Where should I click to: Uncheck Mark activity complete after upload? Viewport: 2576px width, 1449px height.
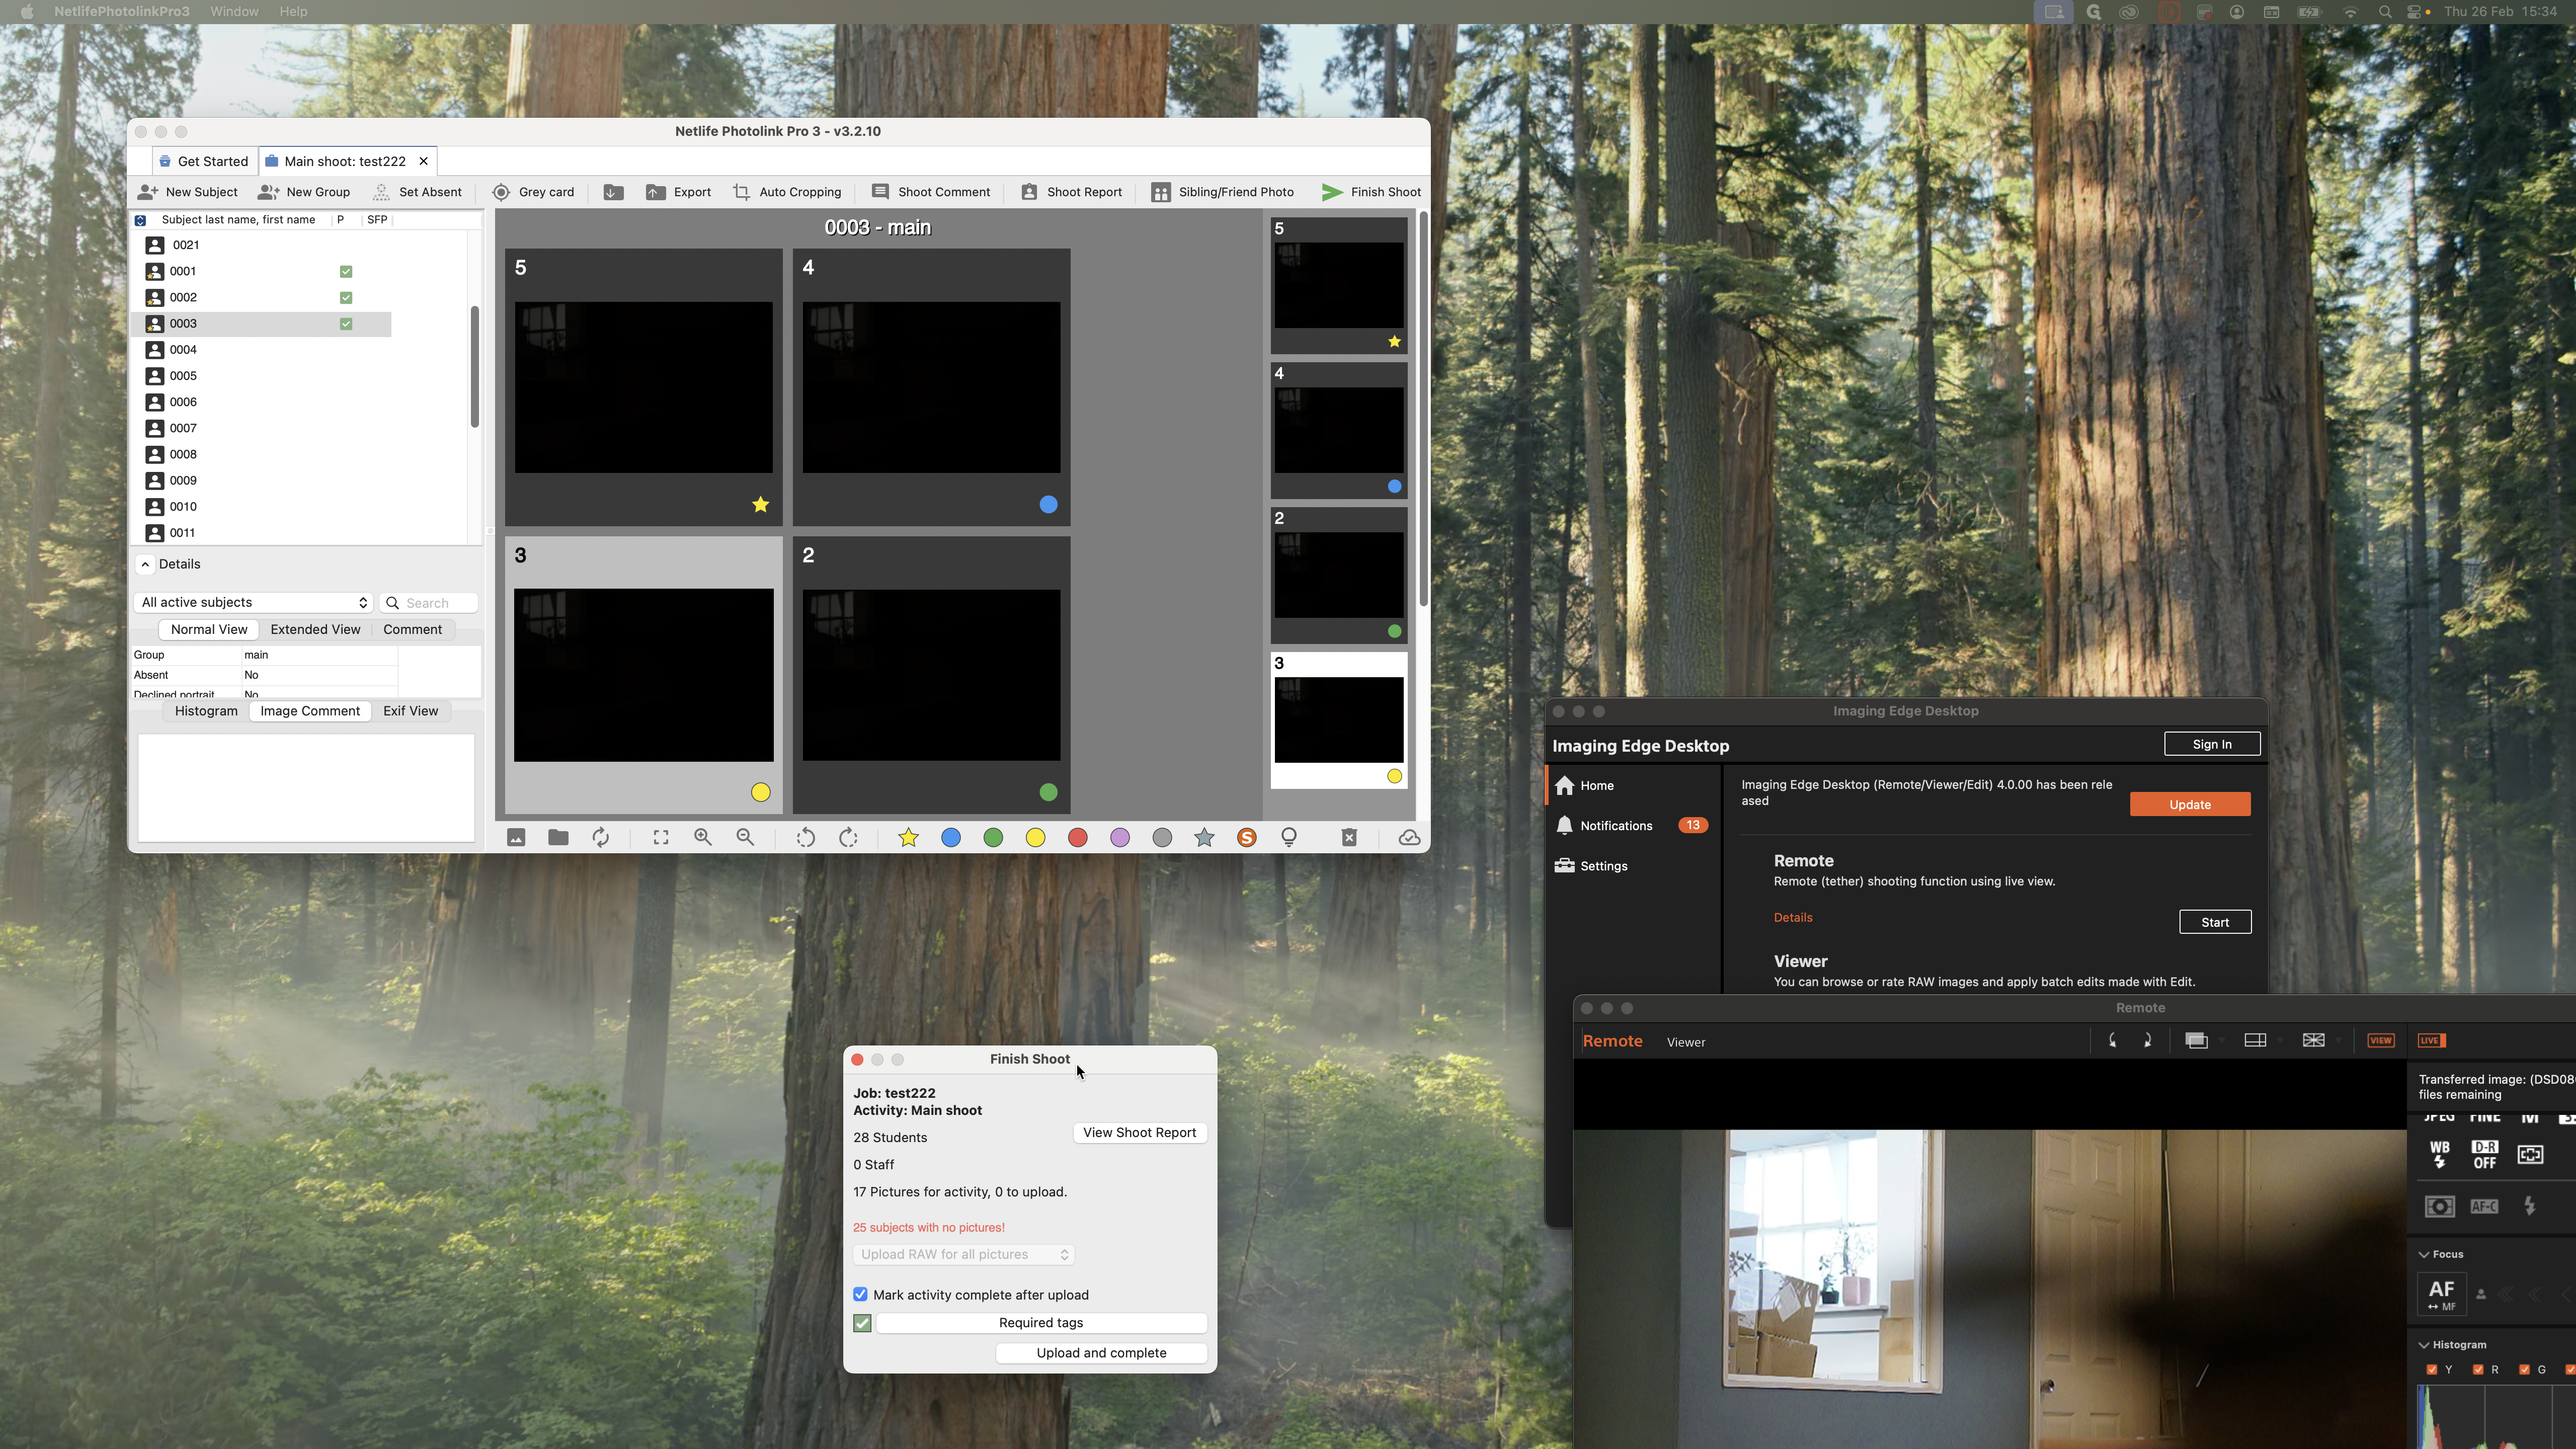[860, 1295]
